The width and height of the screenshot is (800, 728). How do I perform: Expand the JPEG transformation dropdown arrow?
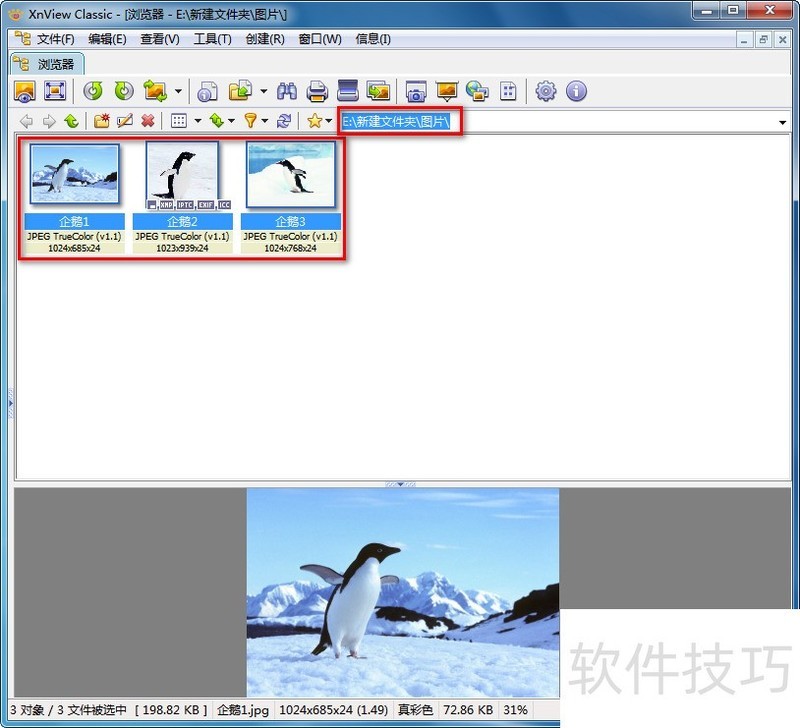point(178,92)
